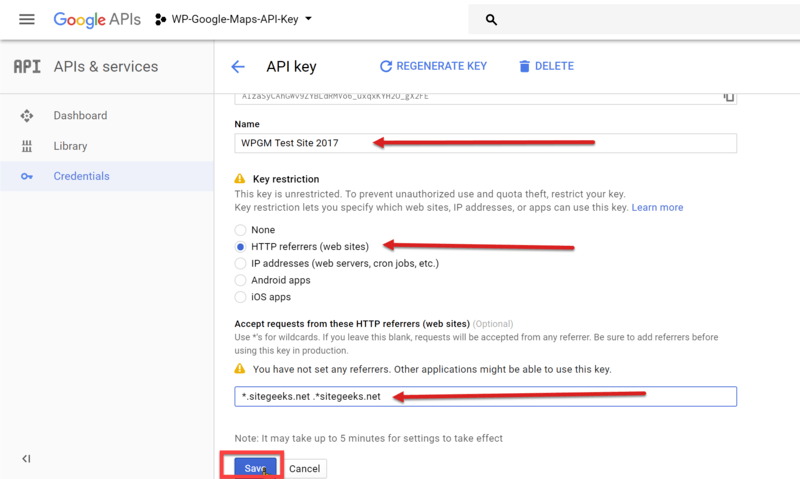The height and width of the screenshot is (479, 800).
Task: Click the 'Key restriction' heading text
Action: (286, 179)
